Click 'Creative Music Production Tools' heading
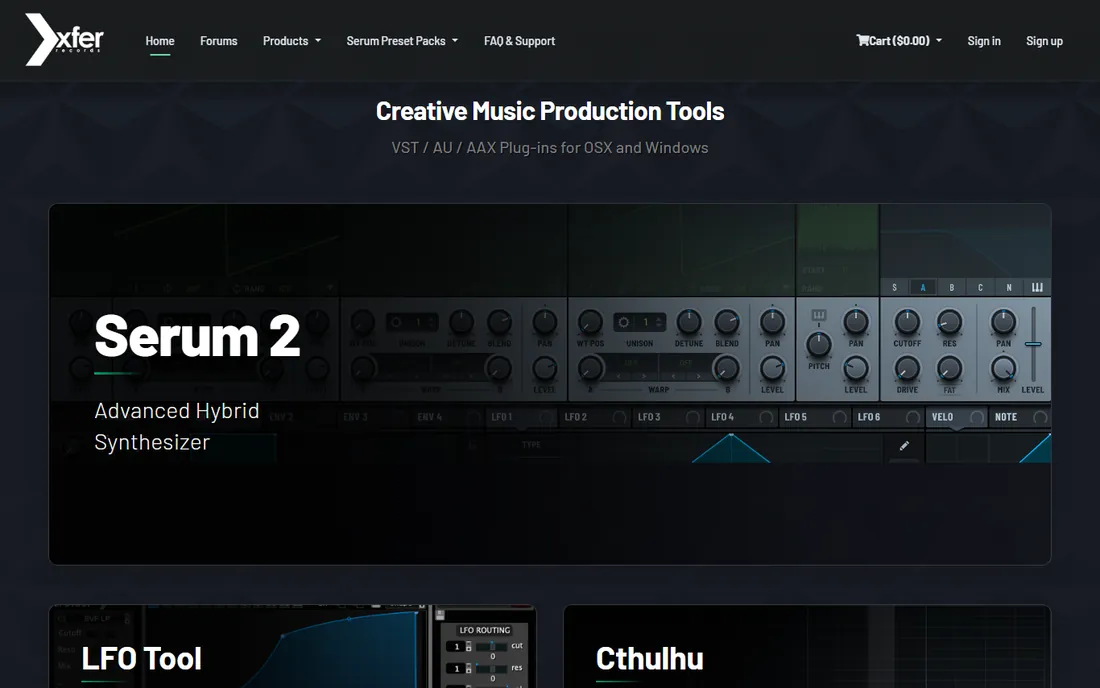Viewport: 1100px width, 688px height. pyautogui.click(x=550, y=111)
